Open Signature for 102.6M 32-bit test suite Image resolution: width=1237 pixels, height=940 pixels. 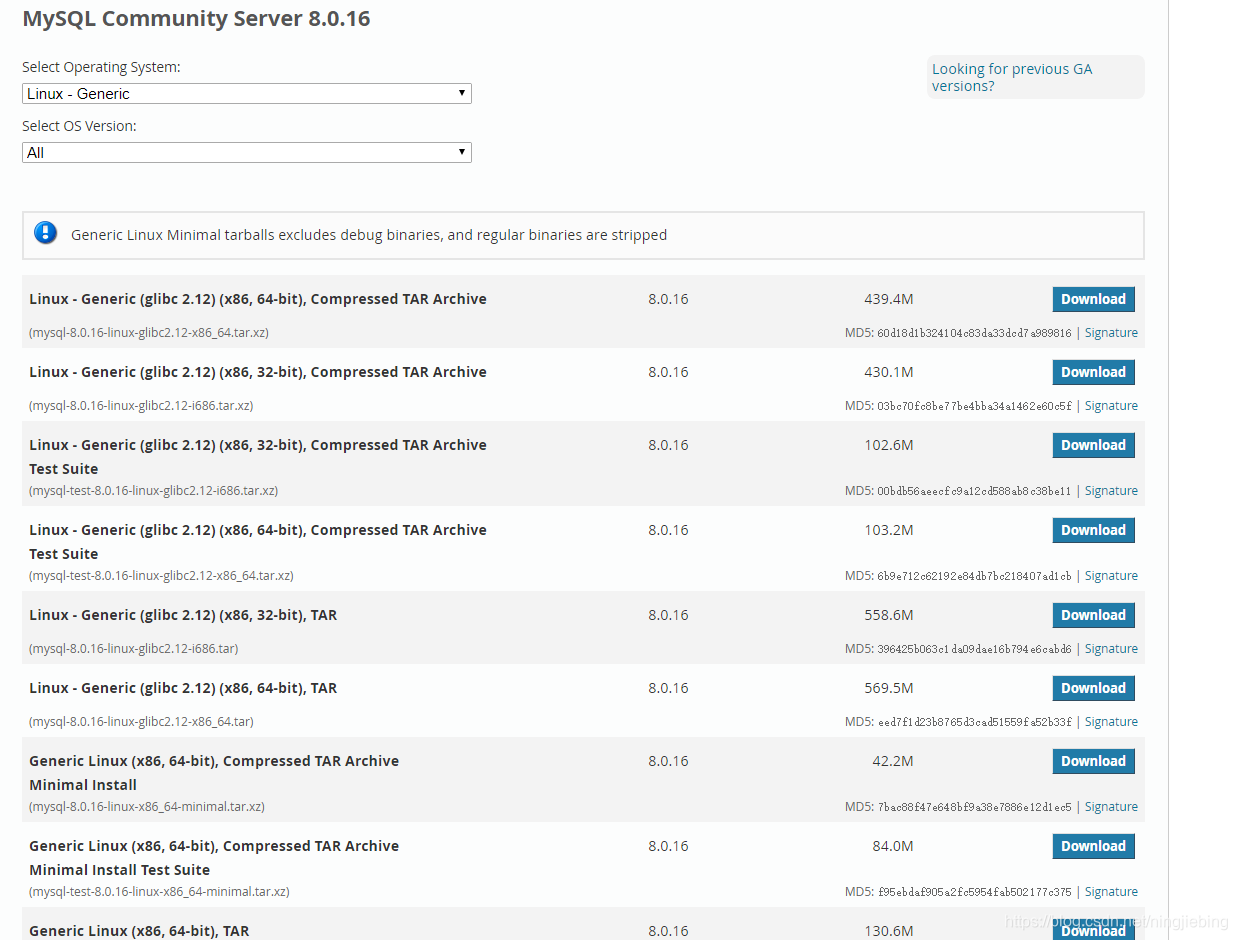(1111, 491)
